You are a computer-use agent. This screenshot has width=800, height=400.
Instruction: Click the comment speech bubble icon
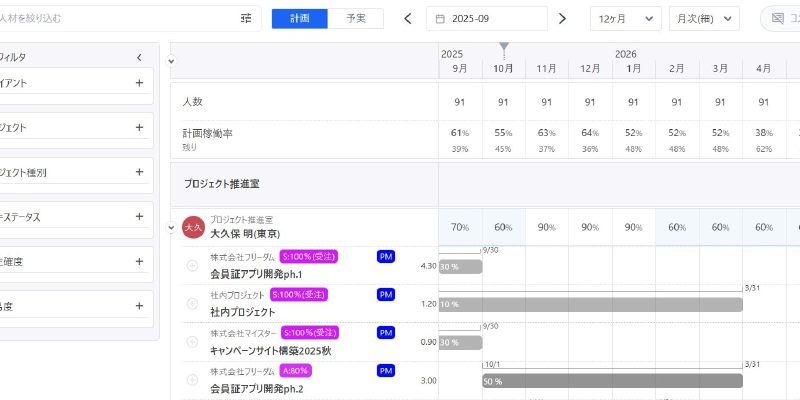777,19
